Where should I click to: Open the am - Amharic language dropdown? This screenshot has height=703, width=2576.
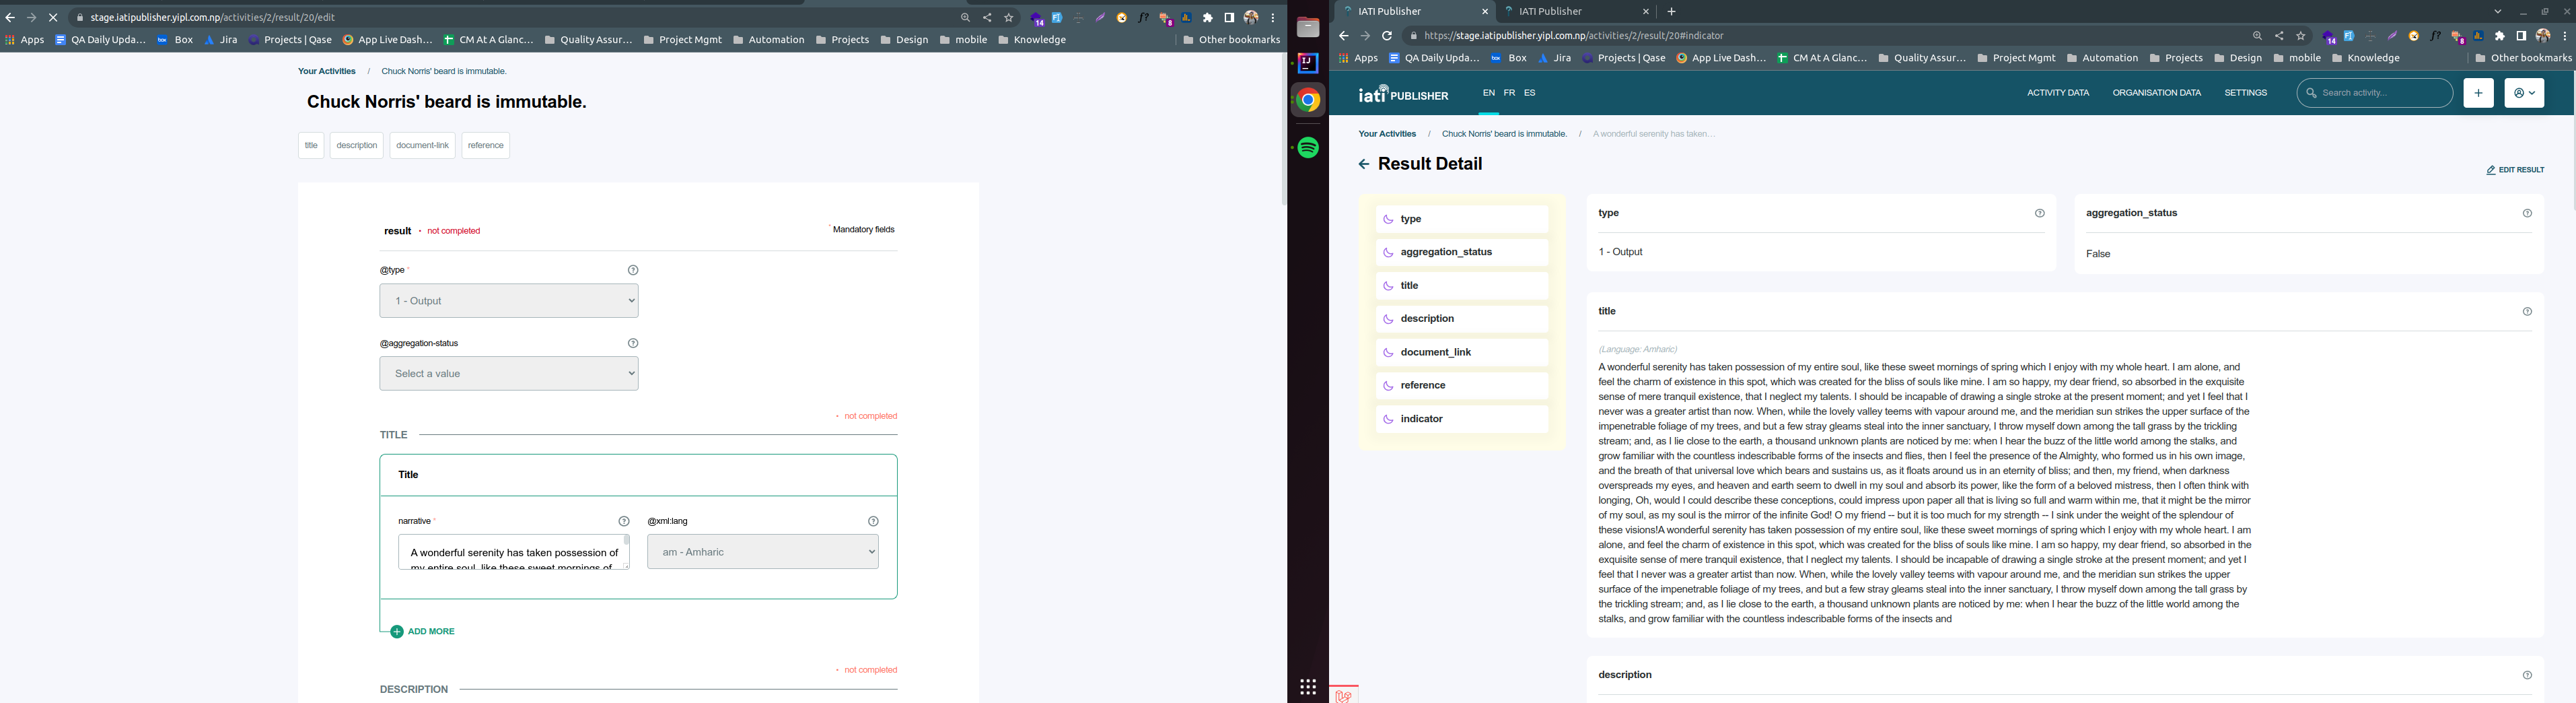(763, 551)
